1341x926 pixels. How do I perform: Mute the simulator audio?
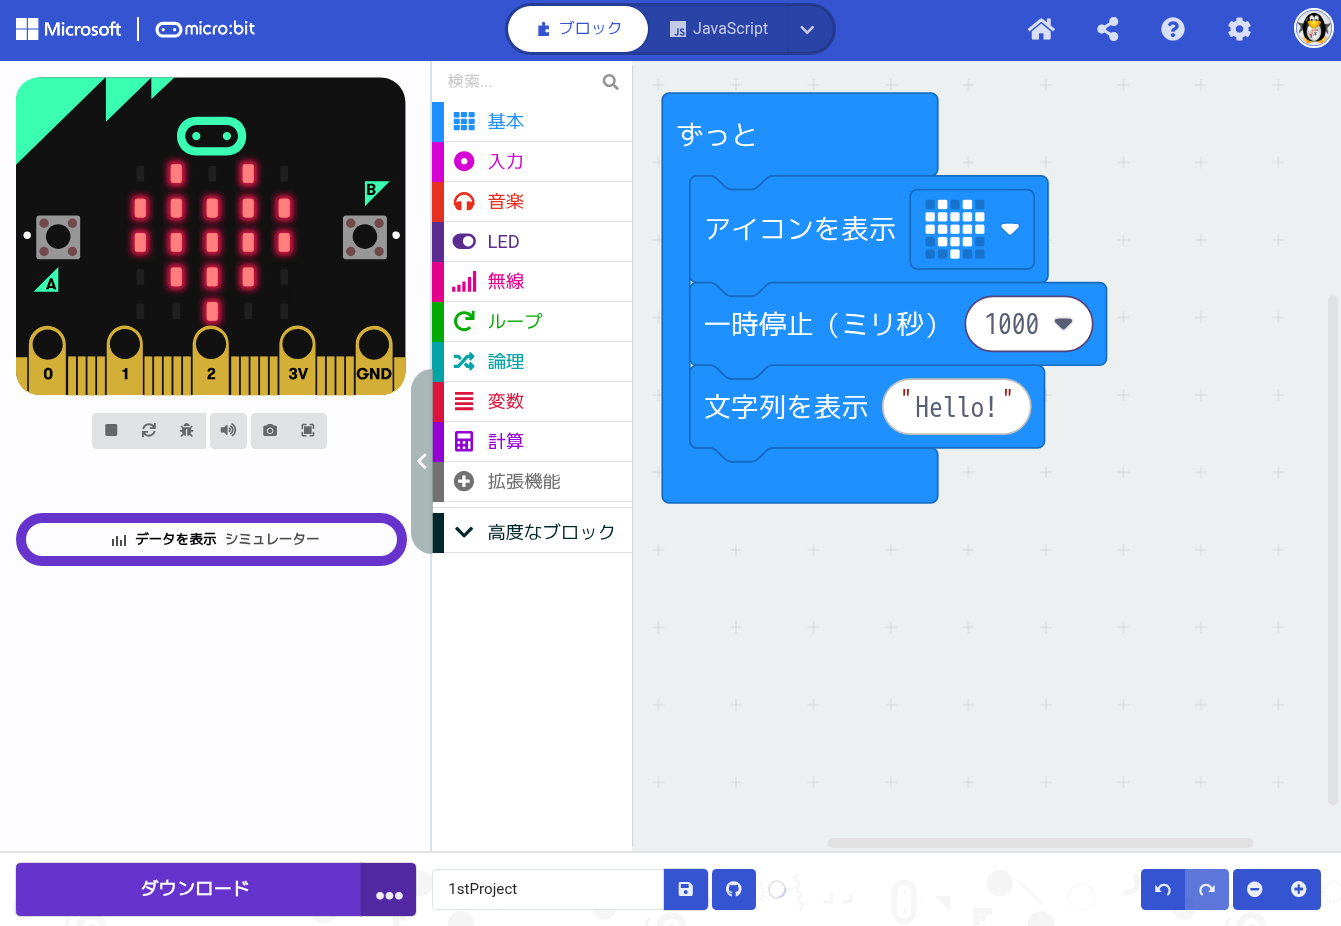tap(228, 430)
